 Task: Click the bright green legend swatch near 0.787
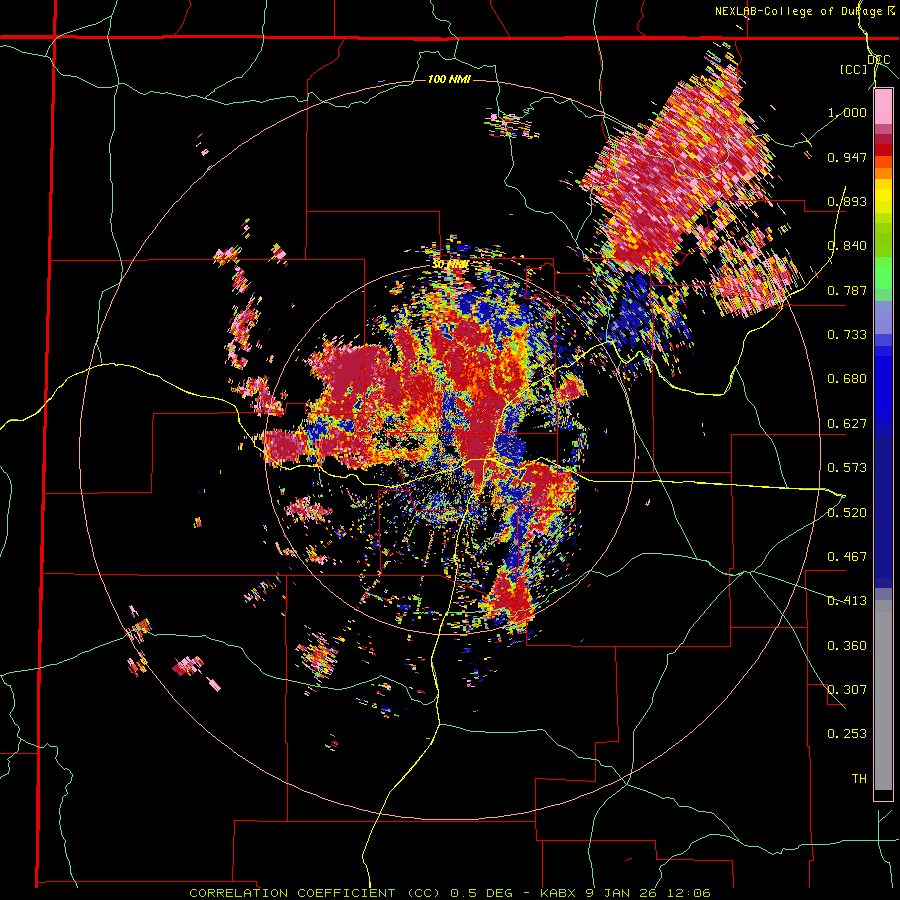(x=883, y=273)
